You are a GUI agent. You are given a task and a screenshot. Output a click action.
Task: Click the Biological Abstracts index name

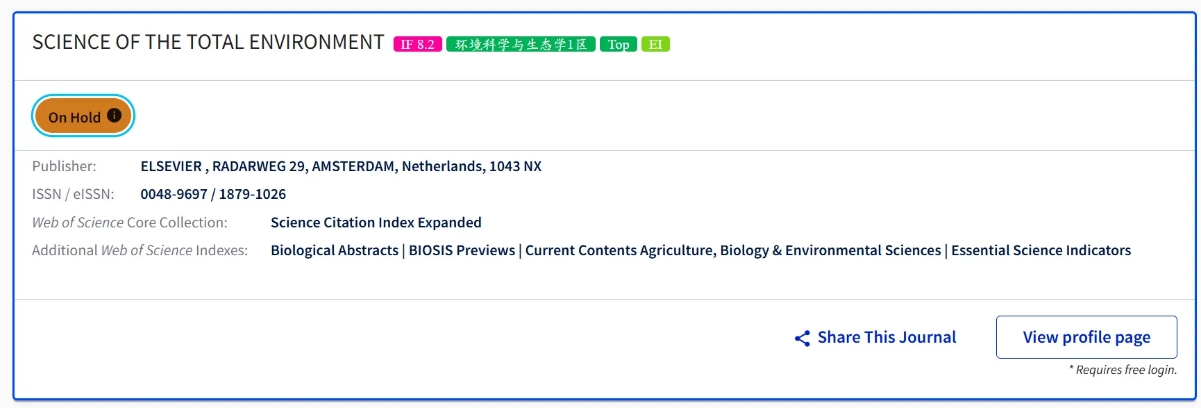point(334,250)
